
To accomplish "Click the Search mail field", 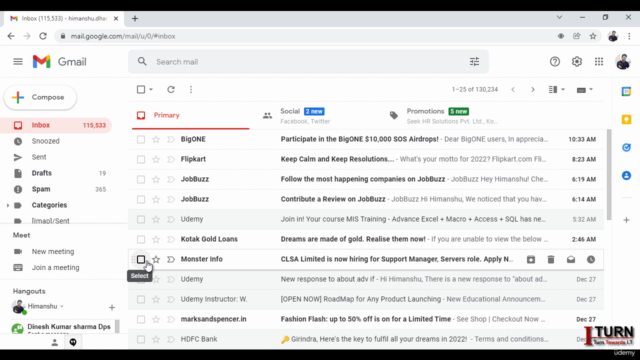I will click(308, 62).
